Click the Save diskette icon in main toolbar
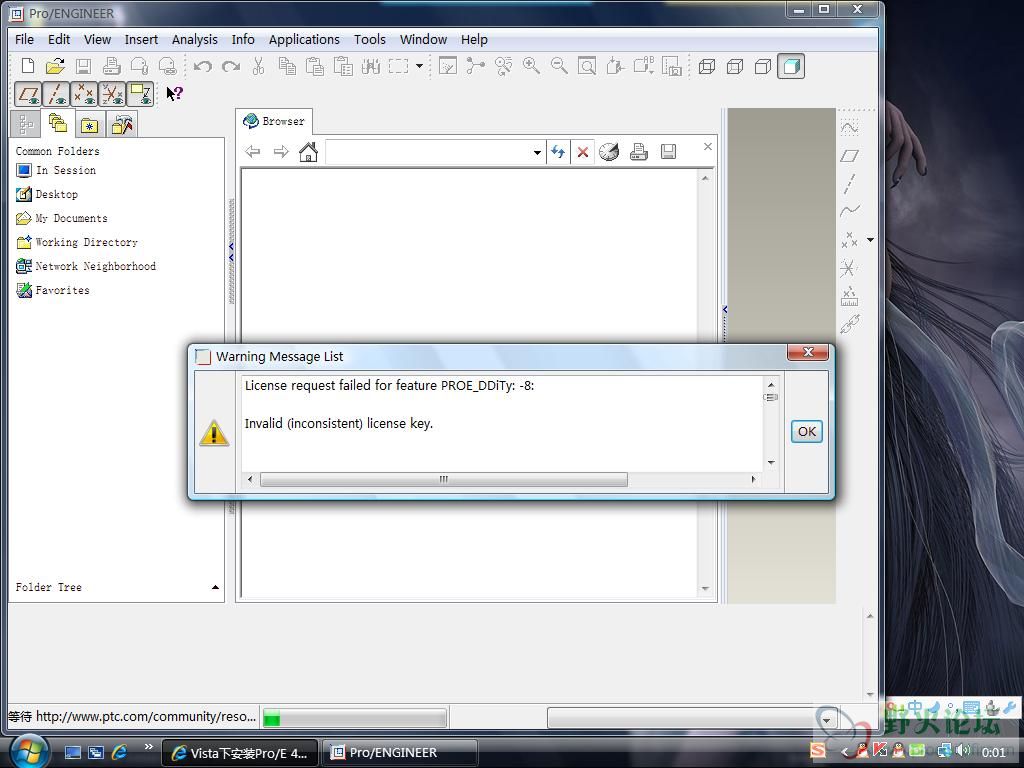Viewport: 1024px width, 768px height. (x=83, y=66)
